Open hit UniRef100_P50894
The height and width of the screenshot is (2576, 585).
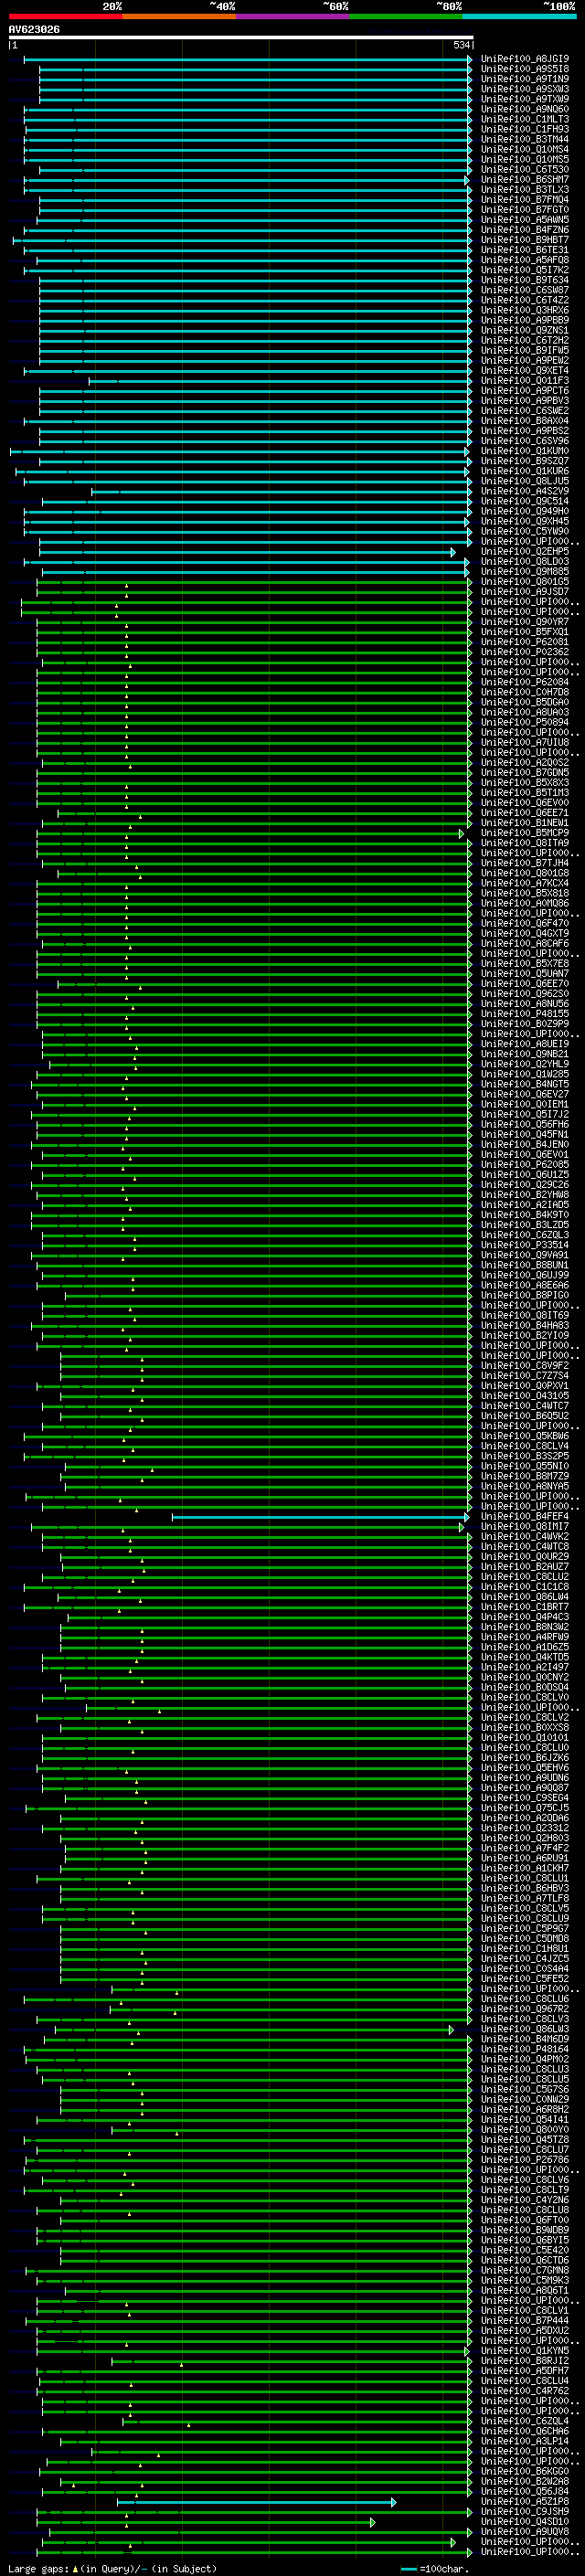525,722
